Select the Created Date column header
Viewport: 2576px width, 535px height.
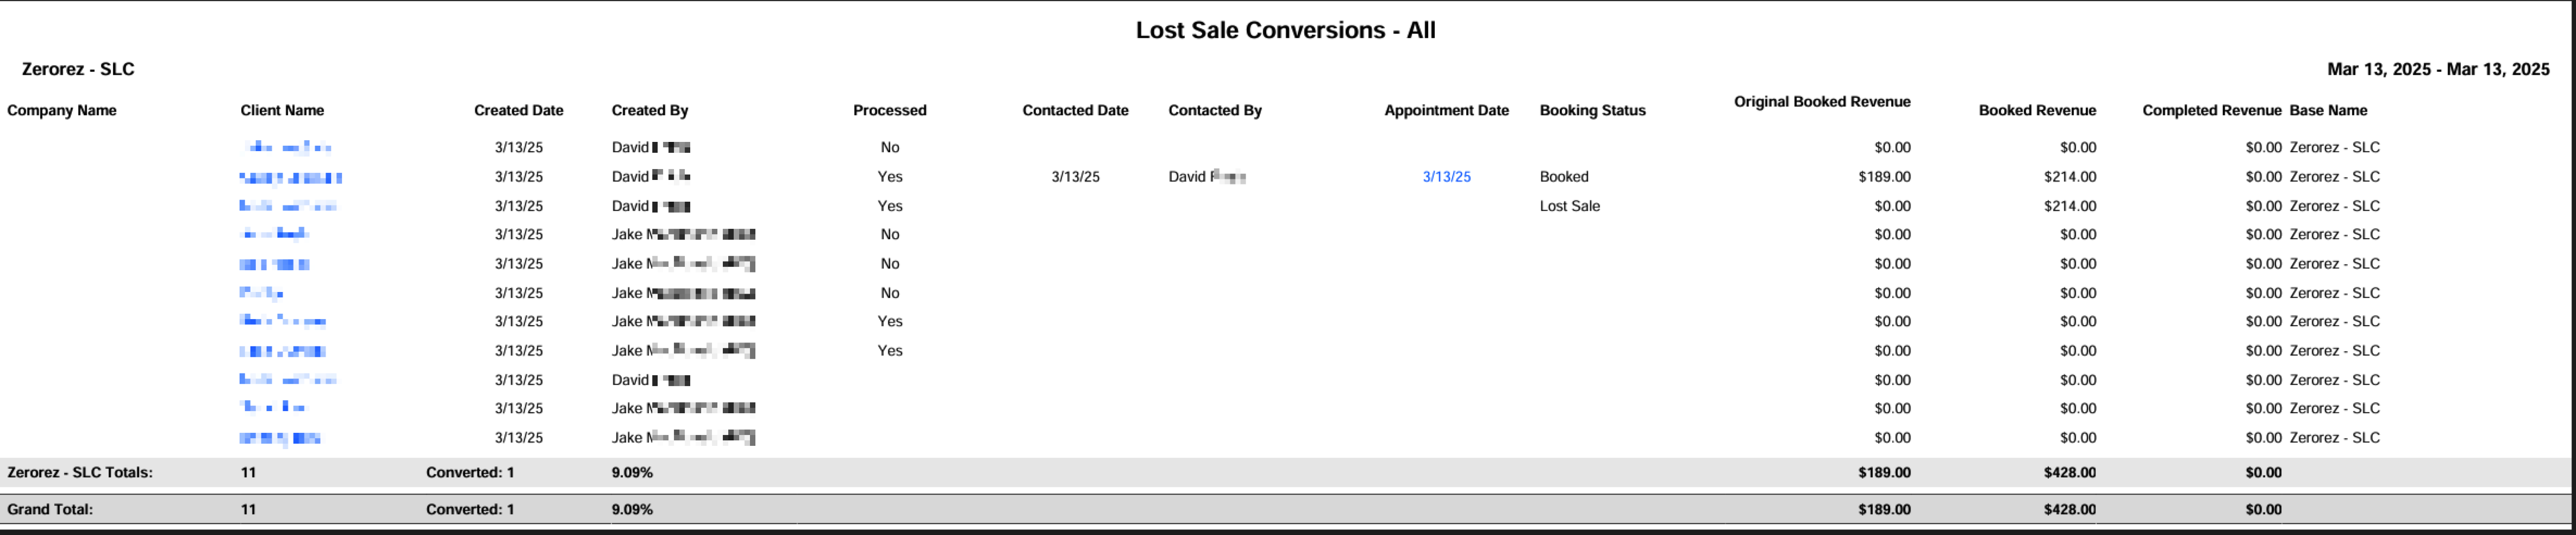pyautogui.click(x=518, y=110)
